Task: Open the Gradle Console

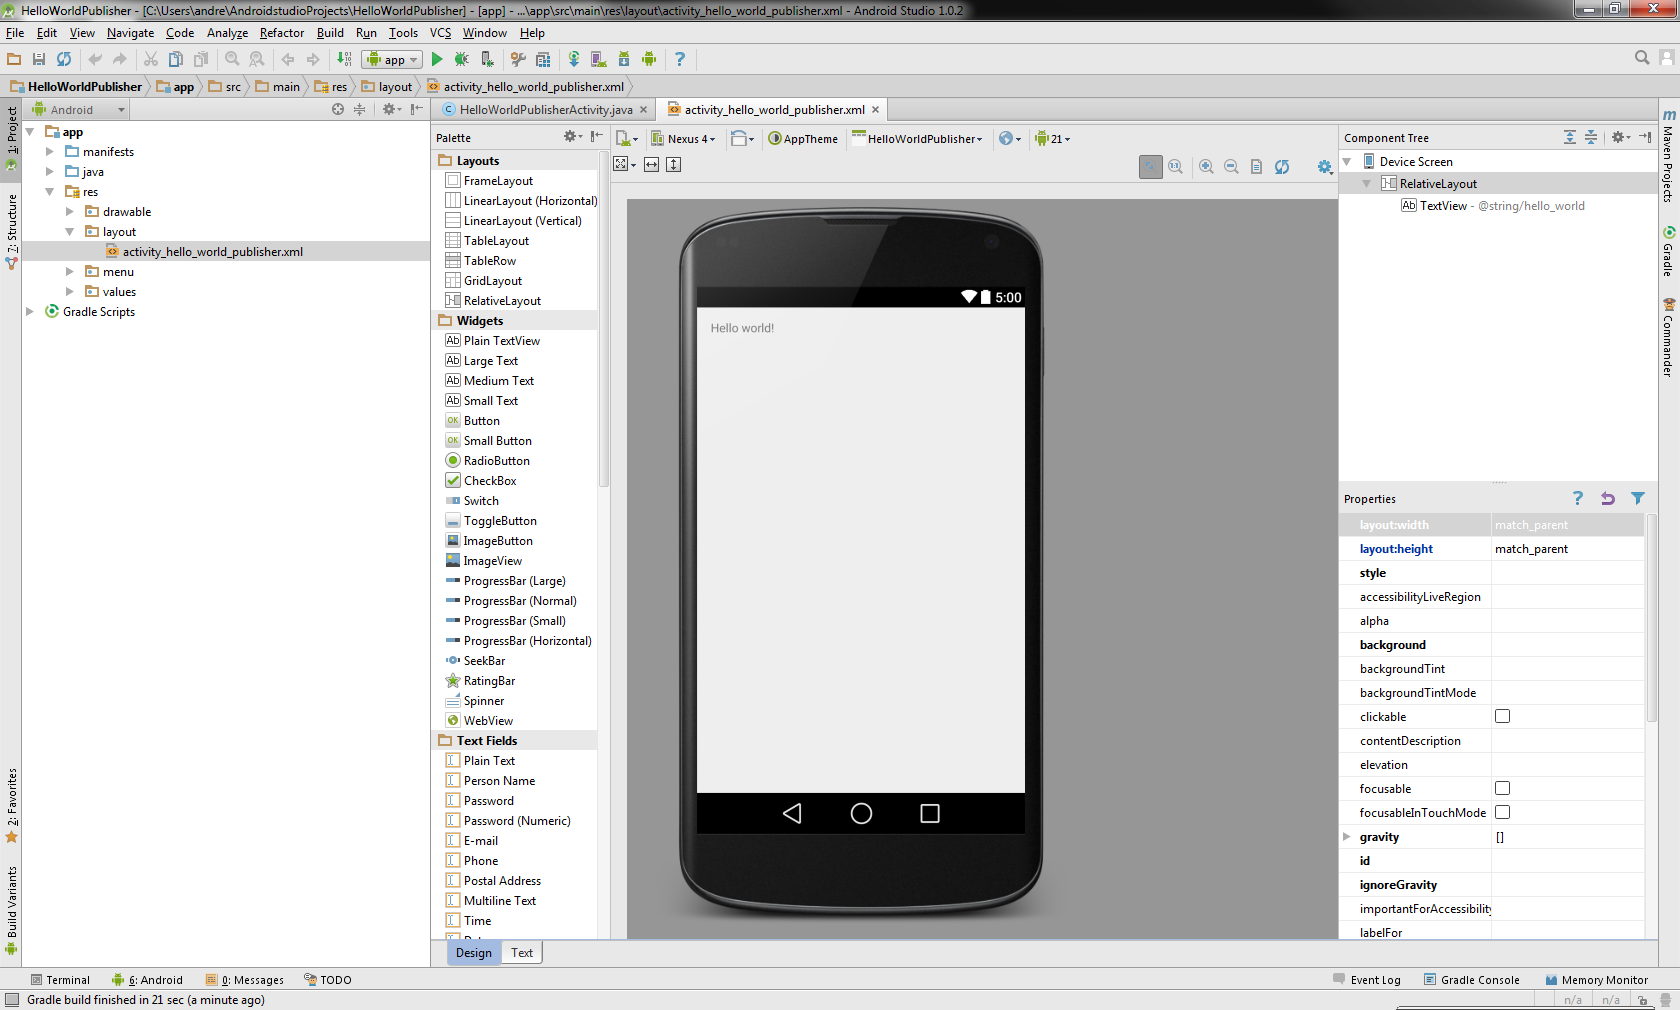Action: (x=1471, y=980)
